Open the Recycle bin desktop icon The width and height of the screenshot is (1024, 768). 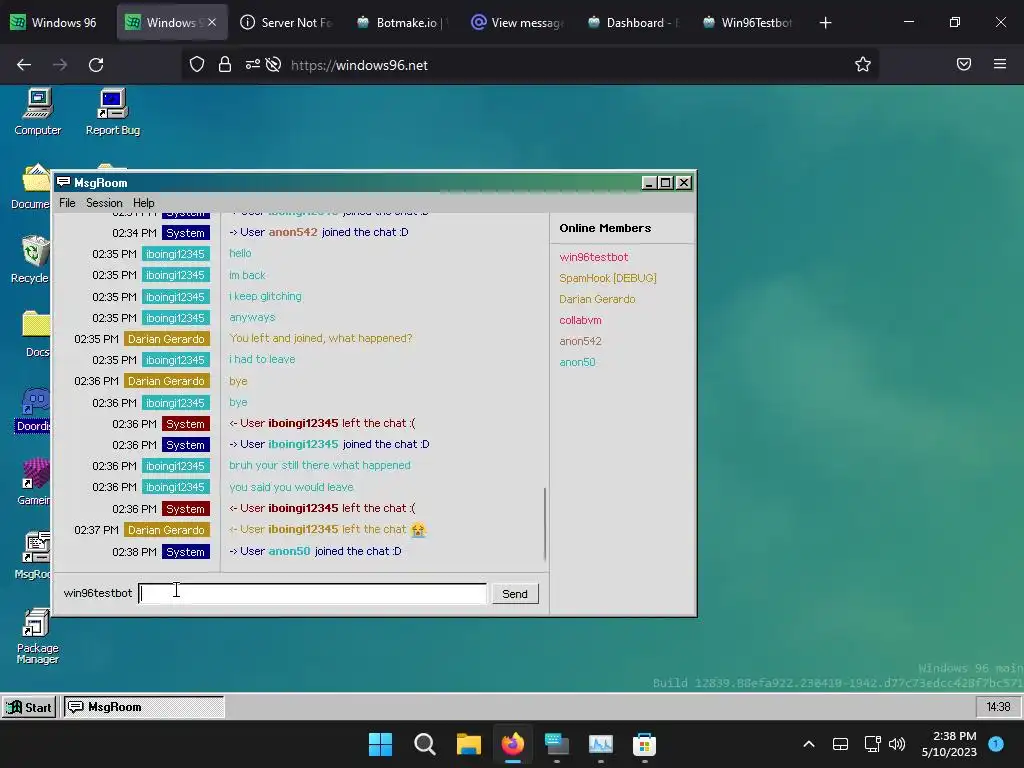30,260
